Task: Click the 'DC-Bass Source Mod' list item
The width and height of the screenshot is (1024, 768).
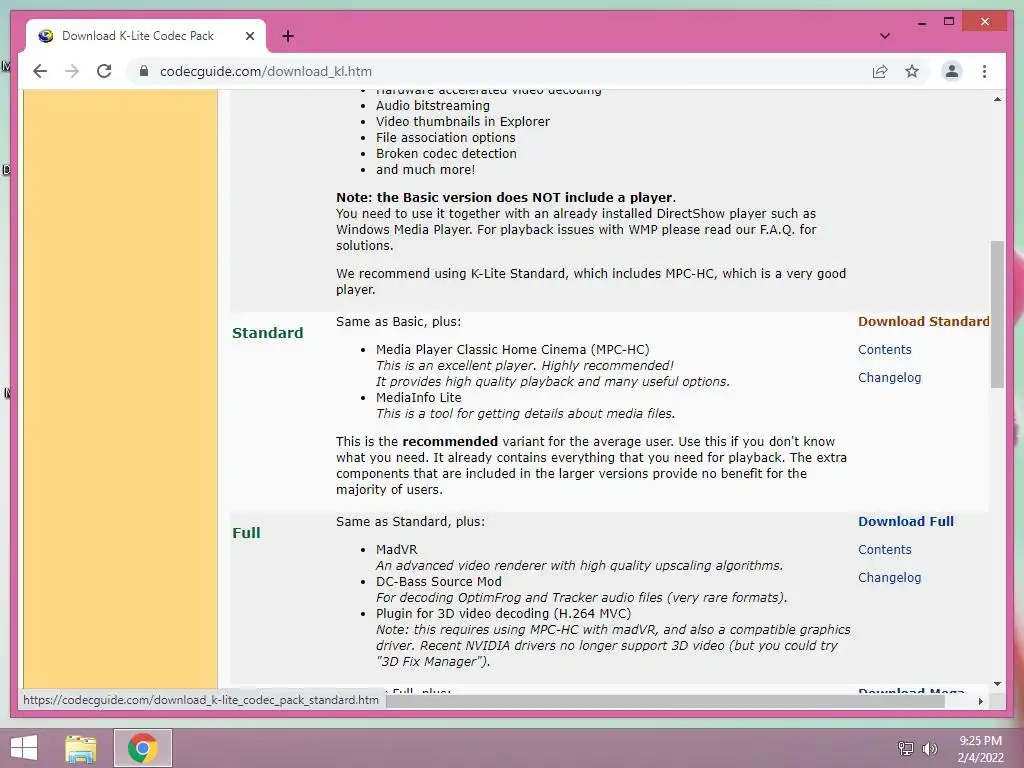Action: [x=439, y=581]
